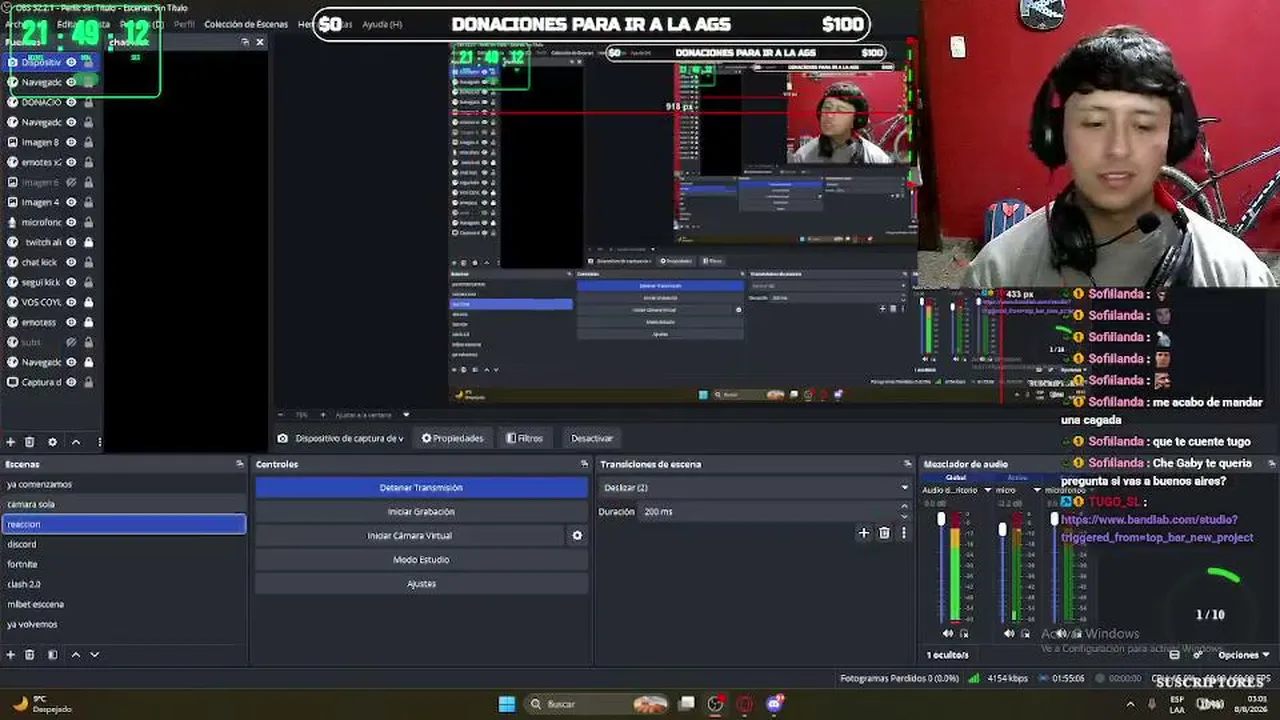Hide the chat kick source
Viewport: 1280px width, 720px height.
[x=71, y=262]
